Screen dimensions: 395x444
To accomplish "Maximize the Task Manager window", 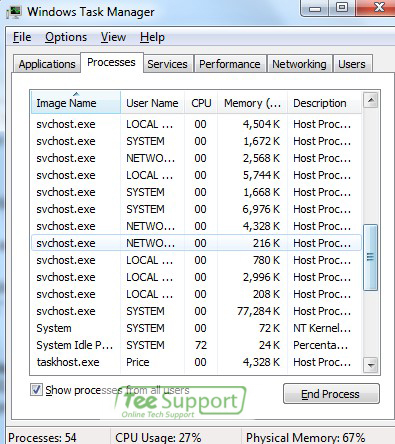I will point(342,8).
